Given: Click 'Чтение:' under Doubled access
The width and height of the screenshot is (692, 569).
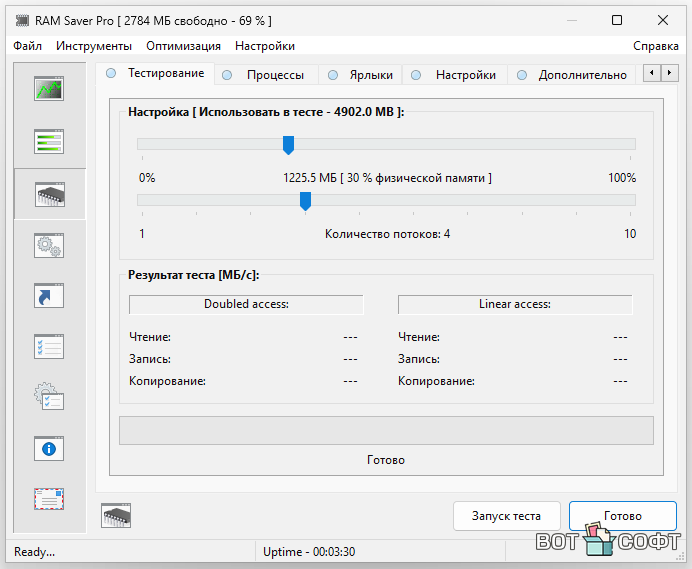Looking at the screenshot, I should [150, 337].
